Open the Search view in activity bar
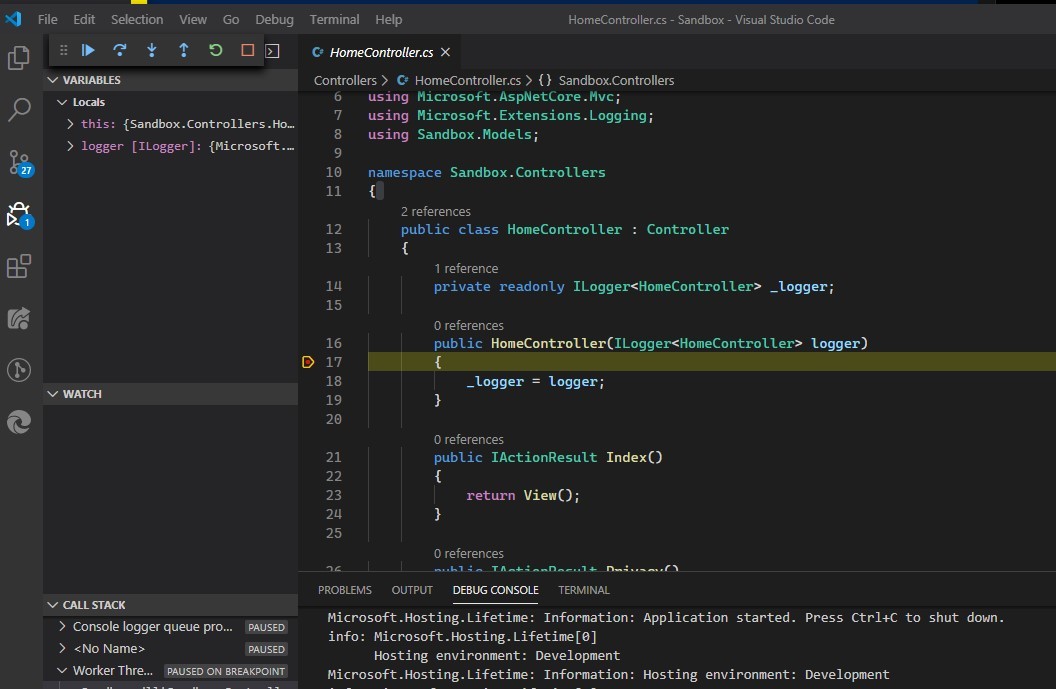Viewport: 1056px width, 689px height. tap(18, 110)
